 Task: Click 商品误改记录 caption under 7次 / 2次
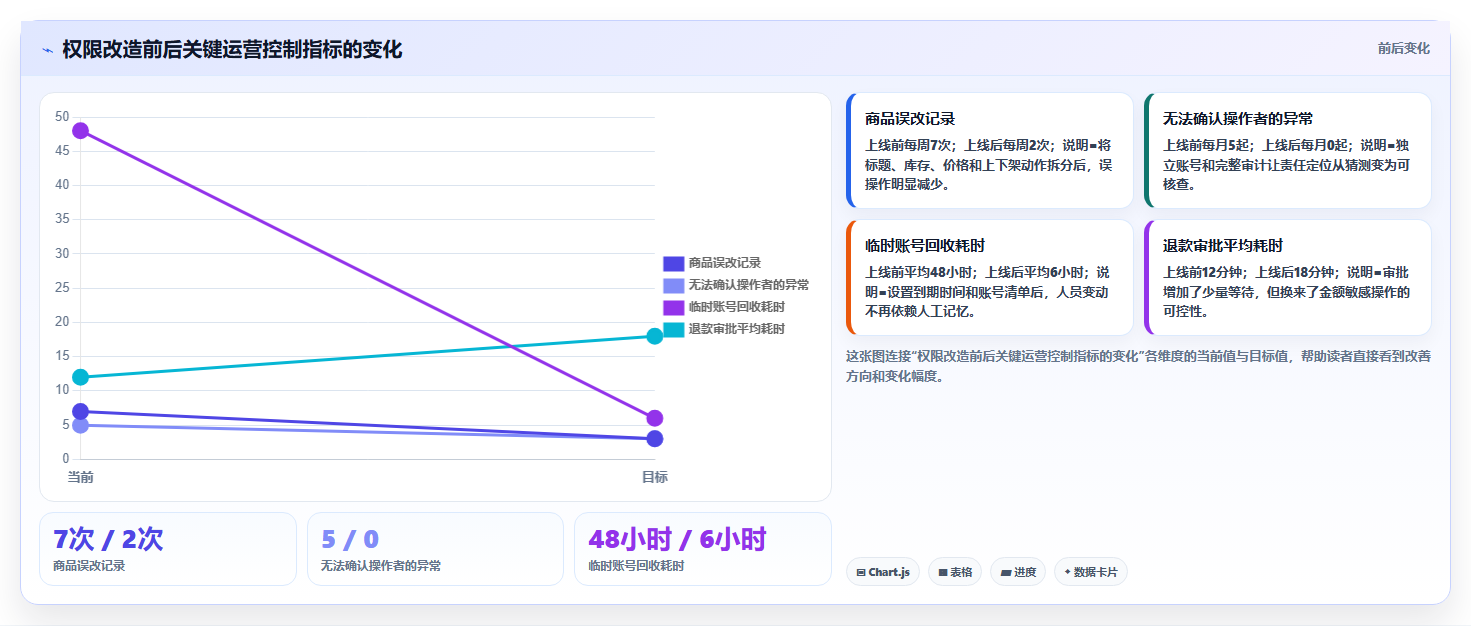tap(89, 566)
